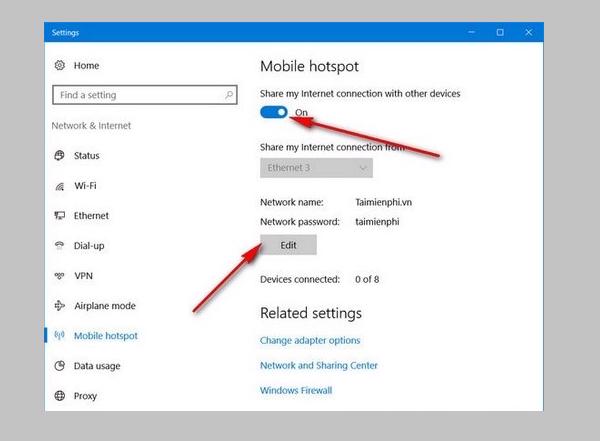Image resolution: width=600 pixels, height=441 pixels.
Task: Click the Proxy globe icon
Action: (x=60, y=396)
